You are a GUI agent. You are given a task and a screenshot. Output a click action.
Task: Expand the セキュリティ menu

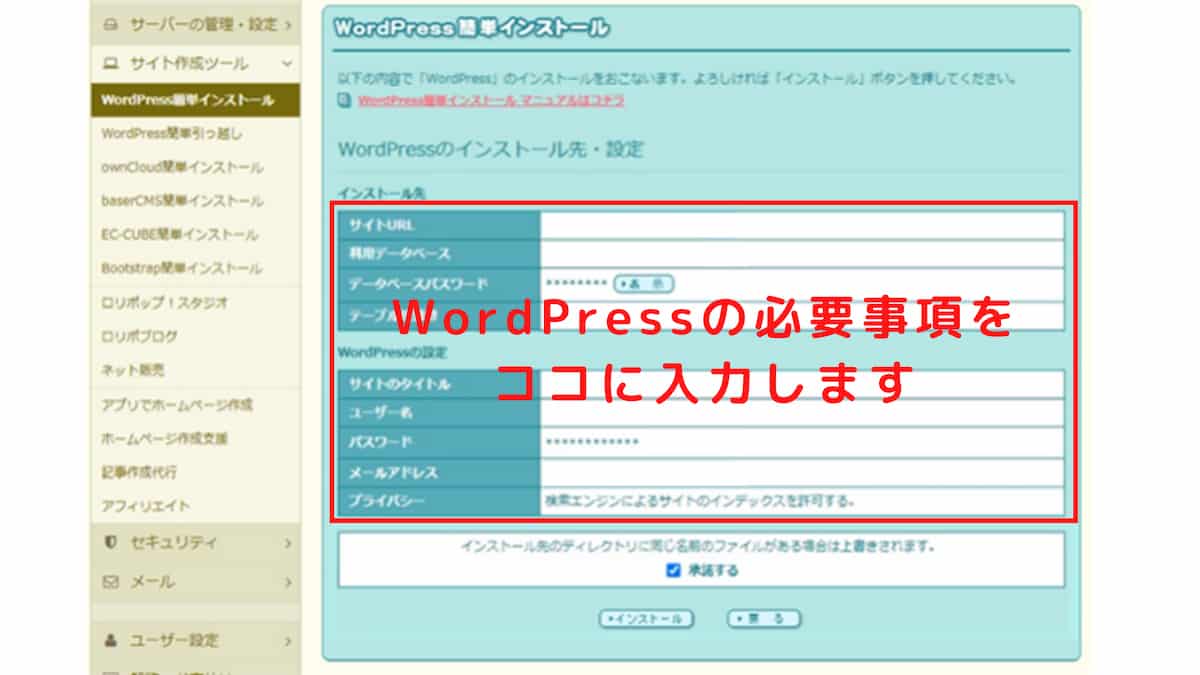click(195, 542)
